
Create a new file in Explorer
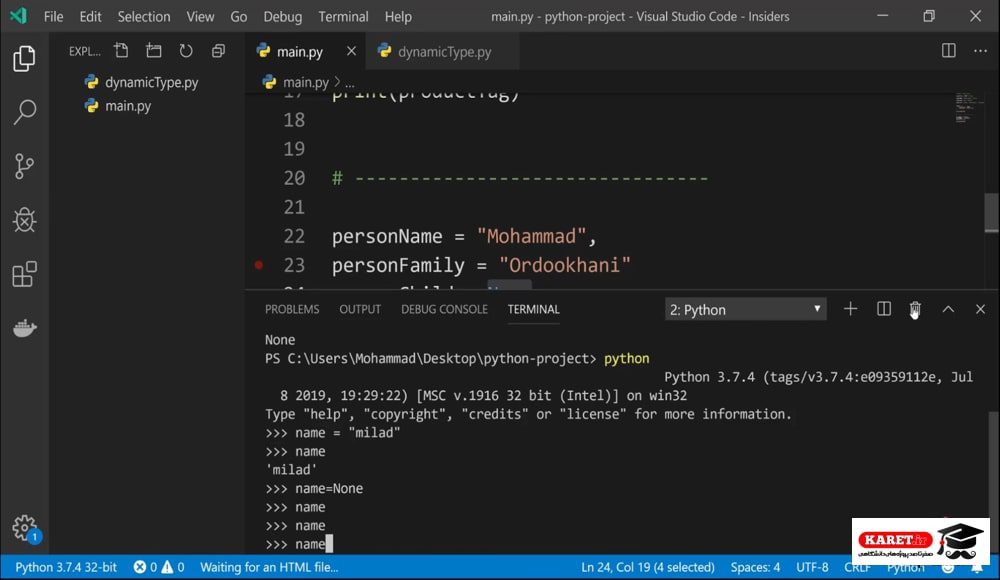click(121, 51)
